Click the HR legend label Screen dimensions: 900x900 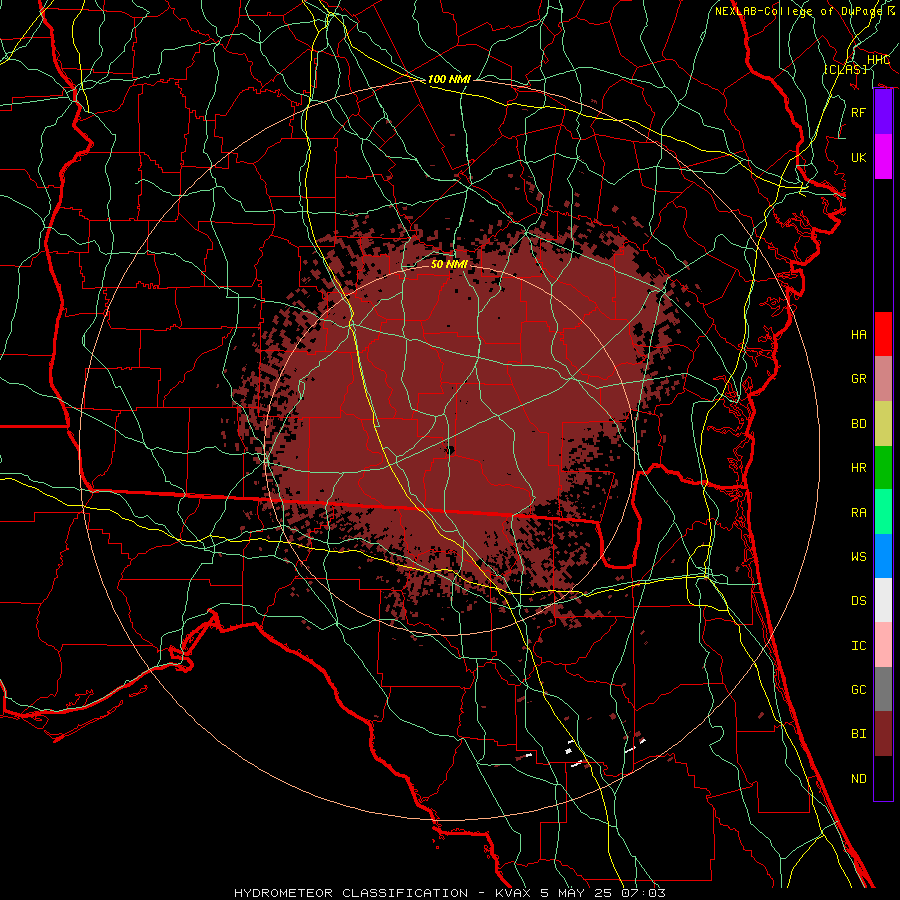(x=859, y=468)
